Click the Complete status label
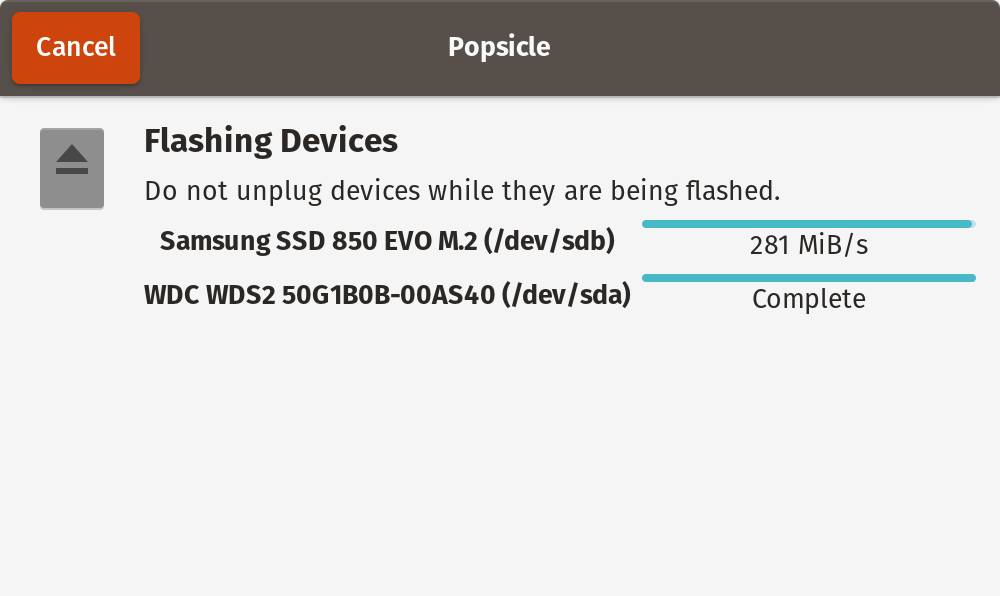1000x596 pixels. 808,298
